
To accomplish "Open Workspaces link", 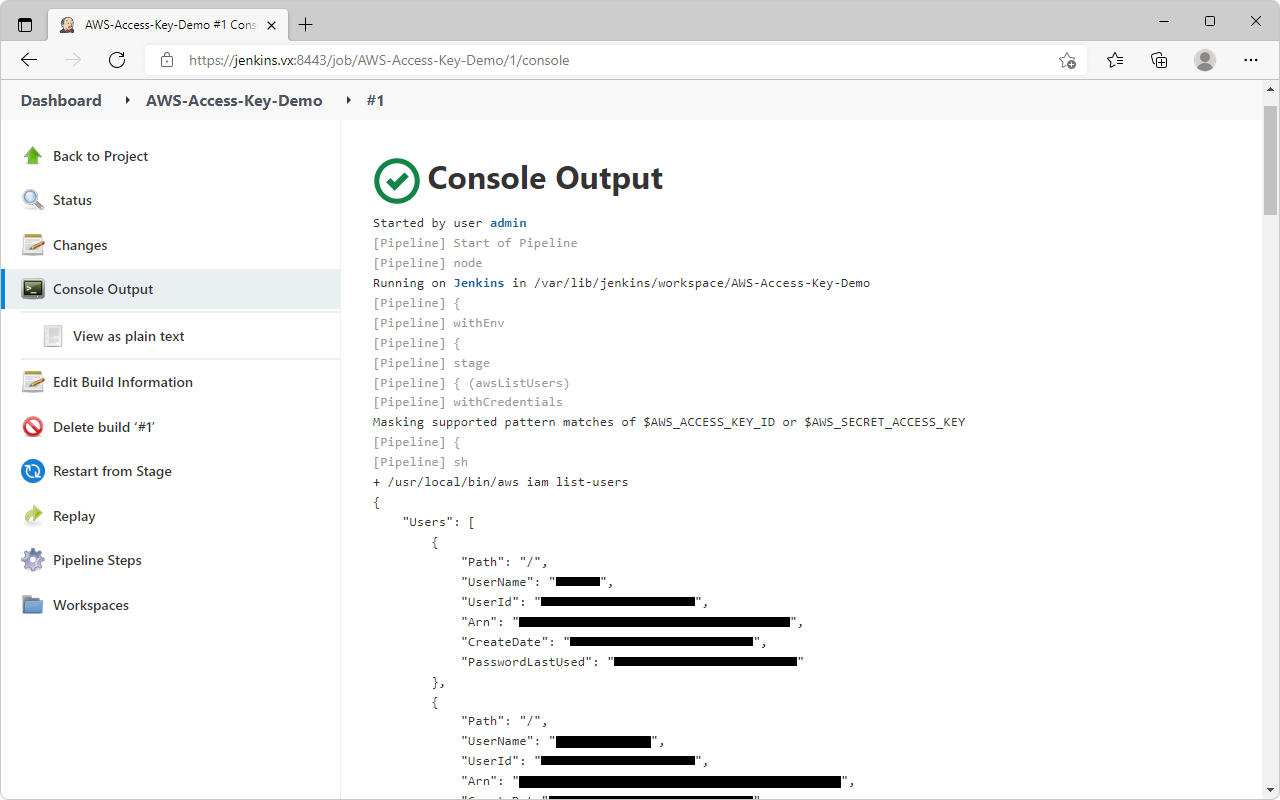I will 91,605.
